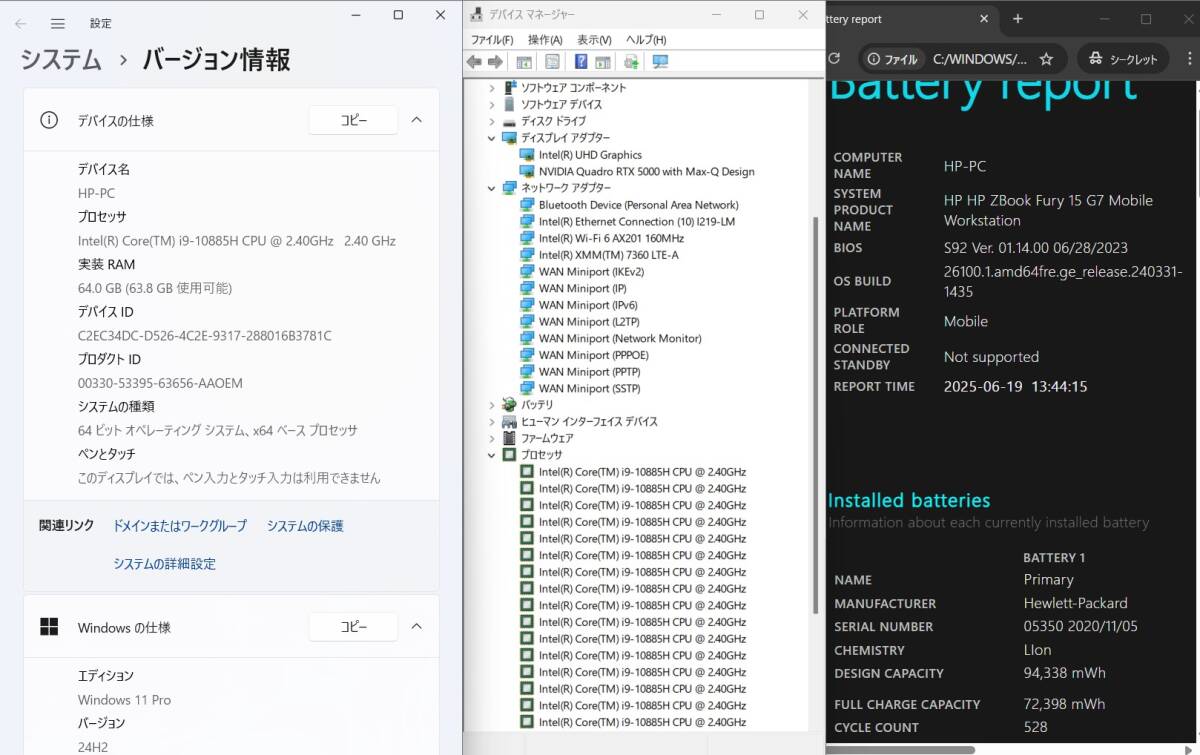This screenshot has height=755, width=1200.
Task: Close the battery report browser tab
Action: (984, 19)
